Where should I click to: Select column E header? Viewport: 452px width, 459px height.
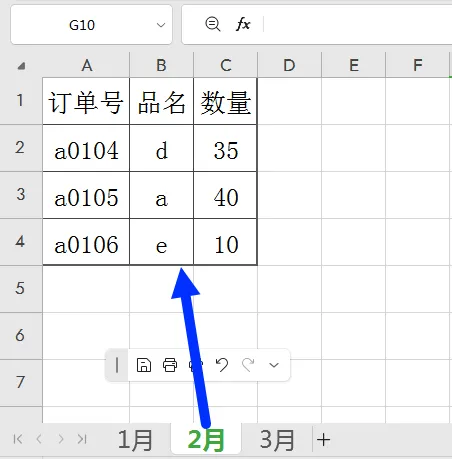(x=354, y=65)
